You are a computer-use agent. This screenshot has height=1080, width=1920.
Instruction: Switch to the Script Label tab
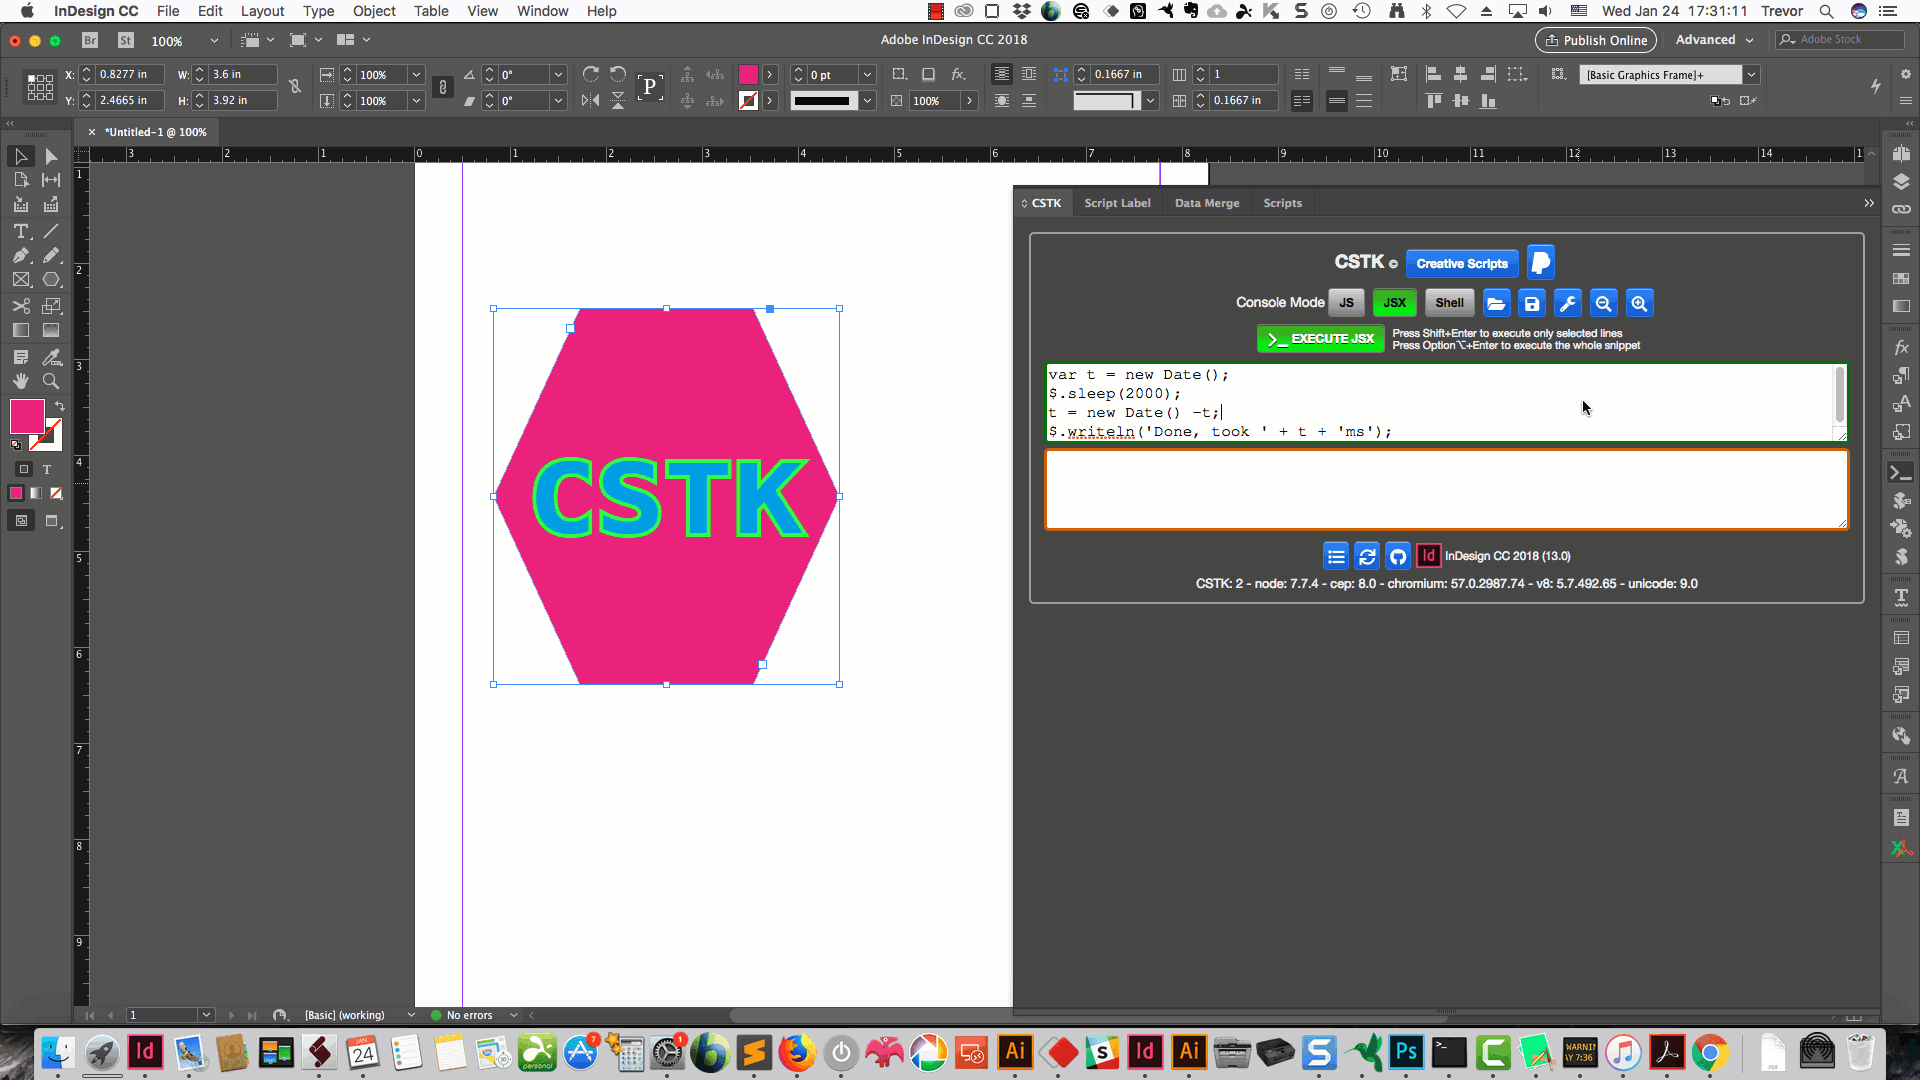coord(1117,203)
